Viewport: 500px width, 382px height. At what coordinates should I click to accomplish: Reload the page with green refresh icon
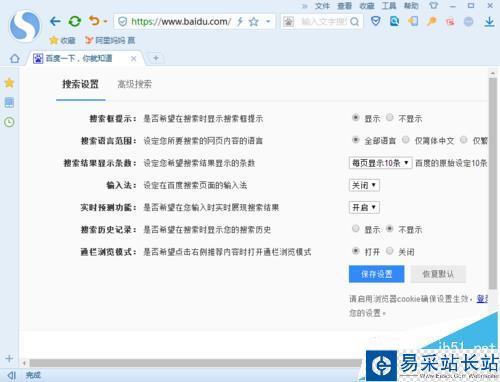pyautogui.click(x=75, y=22)
